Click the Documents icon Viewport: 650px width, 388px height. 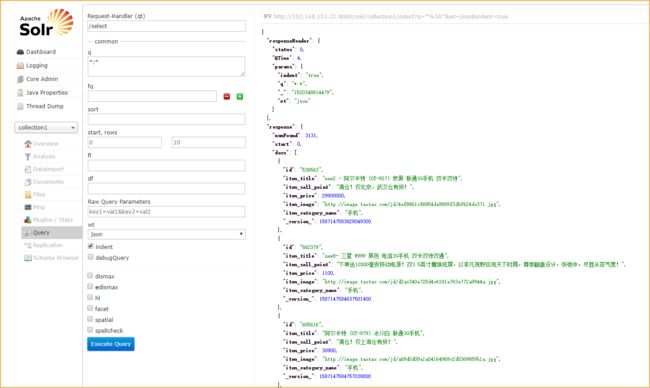click(x=28, y=182)
